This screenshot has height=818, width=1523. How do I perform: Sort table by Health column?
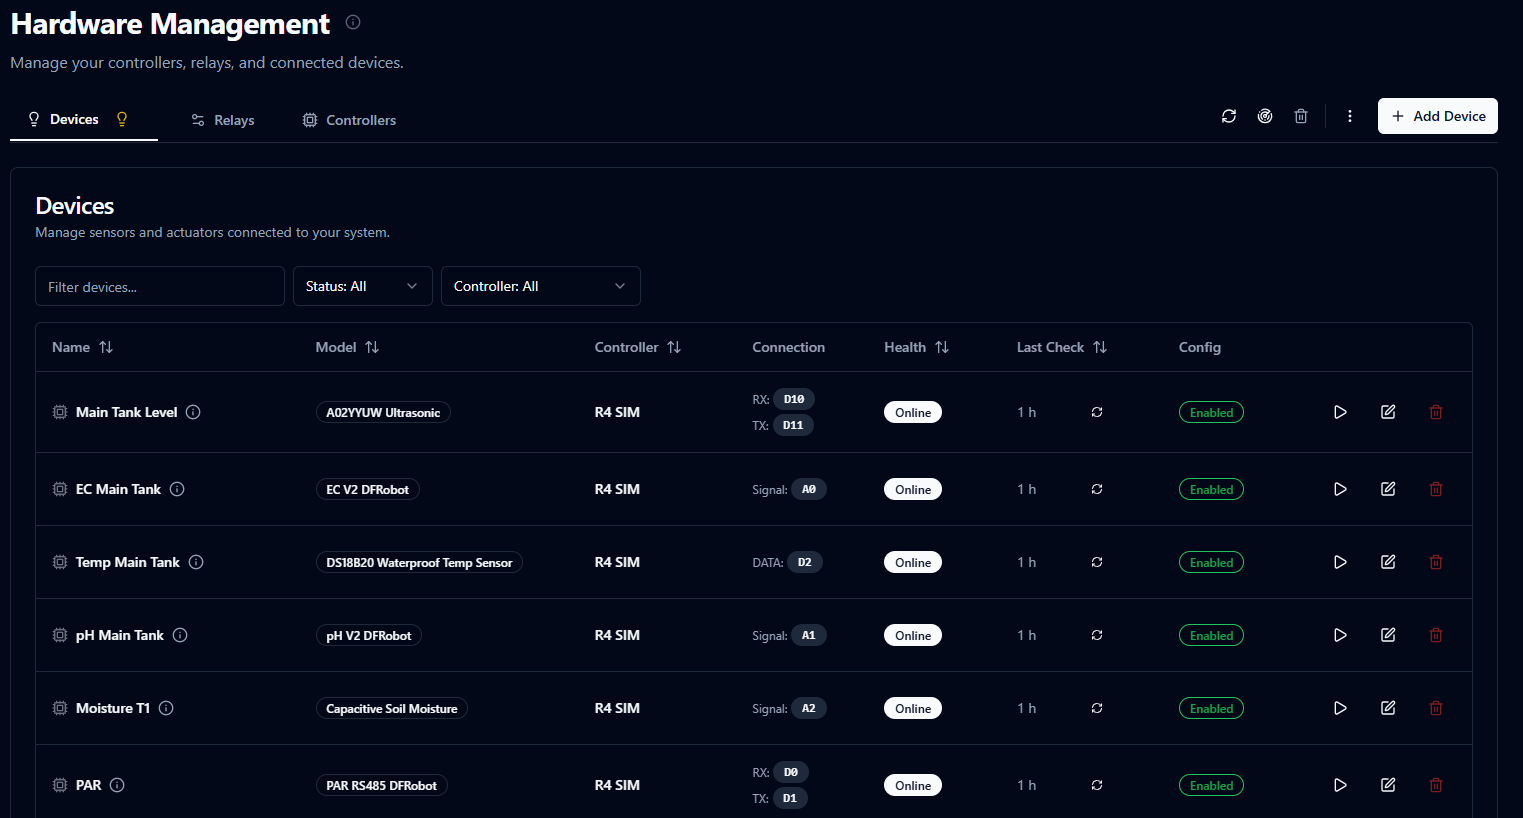pyautogui.click(x=916, y=347)
